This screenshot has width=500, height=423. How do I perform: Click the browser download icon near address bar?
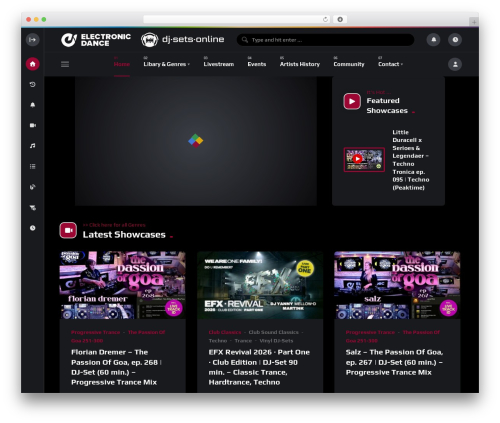(340, 19)
